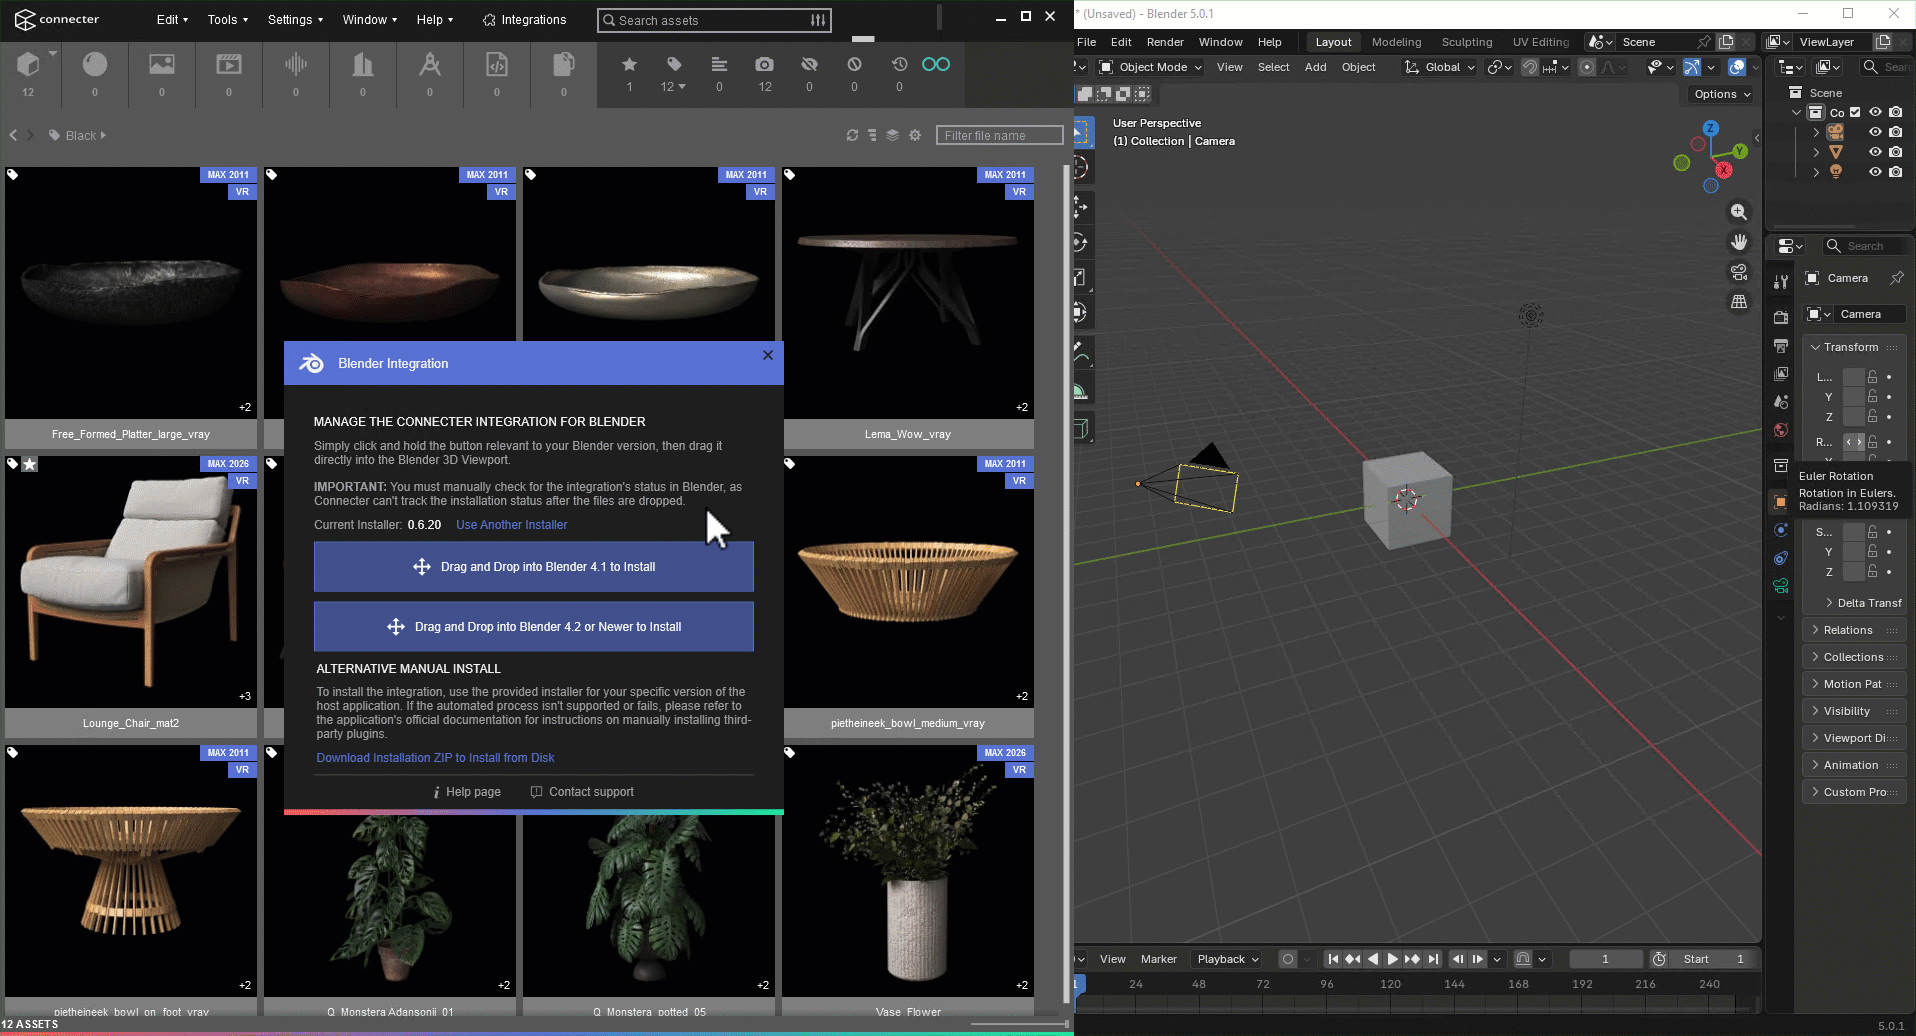Toggle the lock on Location Y
The image size is (1916, 1036).
[1872, 397]
